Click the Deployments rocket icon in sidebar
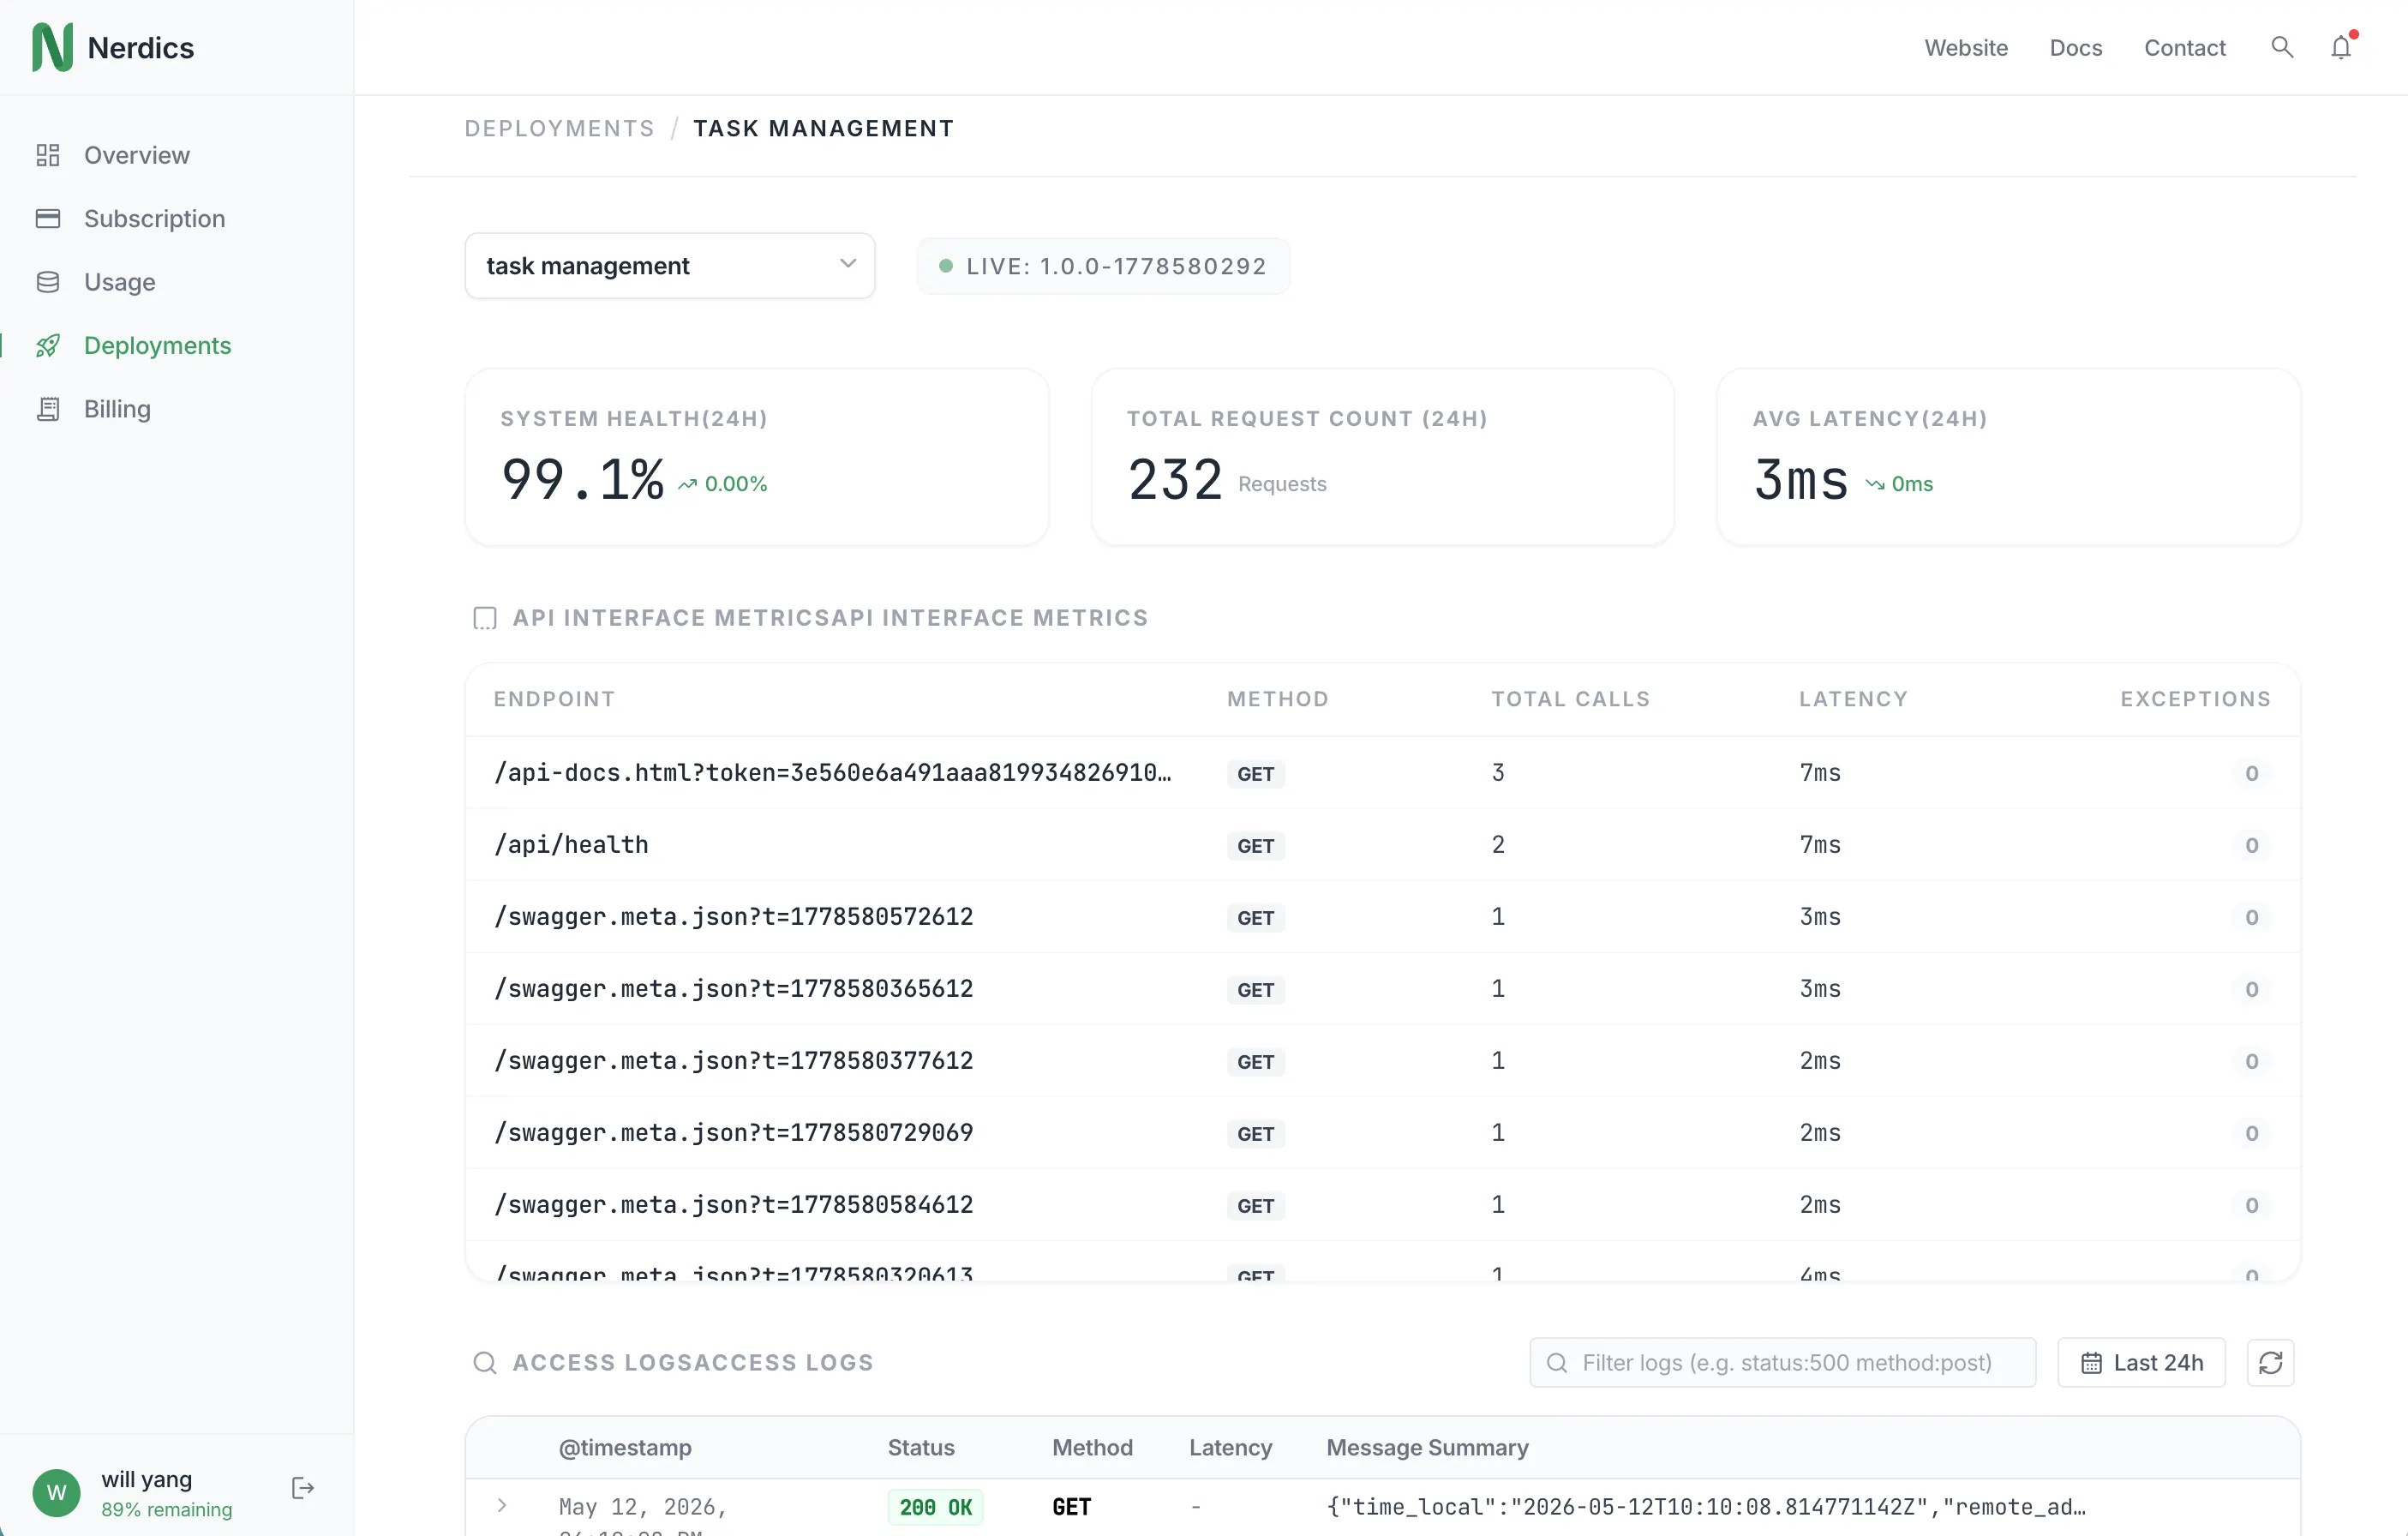 (48, 345)
